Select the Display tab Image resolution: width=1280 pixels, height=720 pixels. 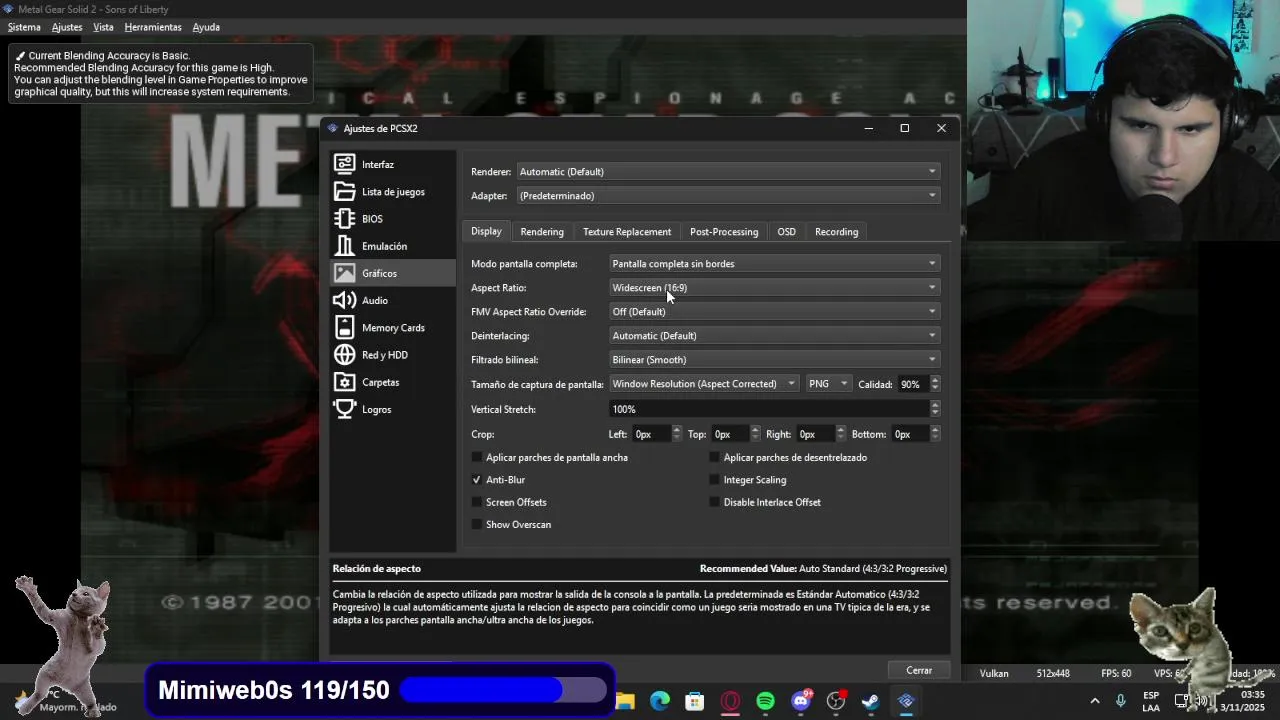click(x=486, y=231)
